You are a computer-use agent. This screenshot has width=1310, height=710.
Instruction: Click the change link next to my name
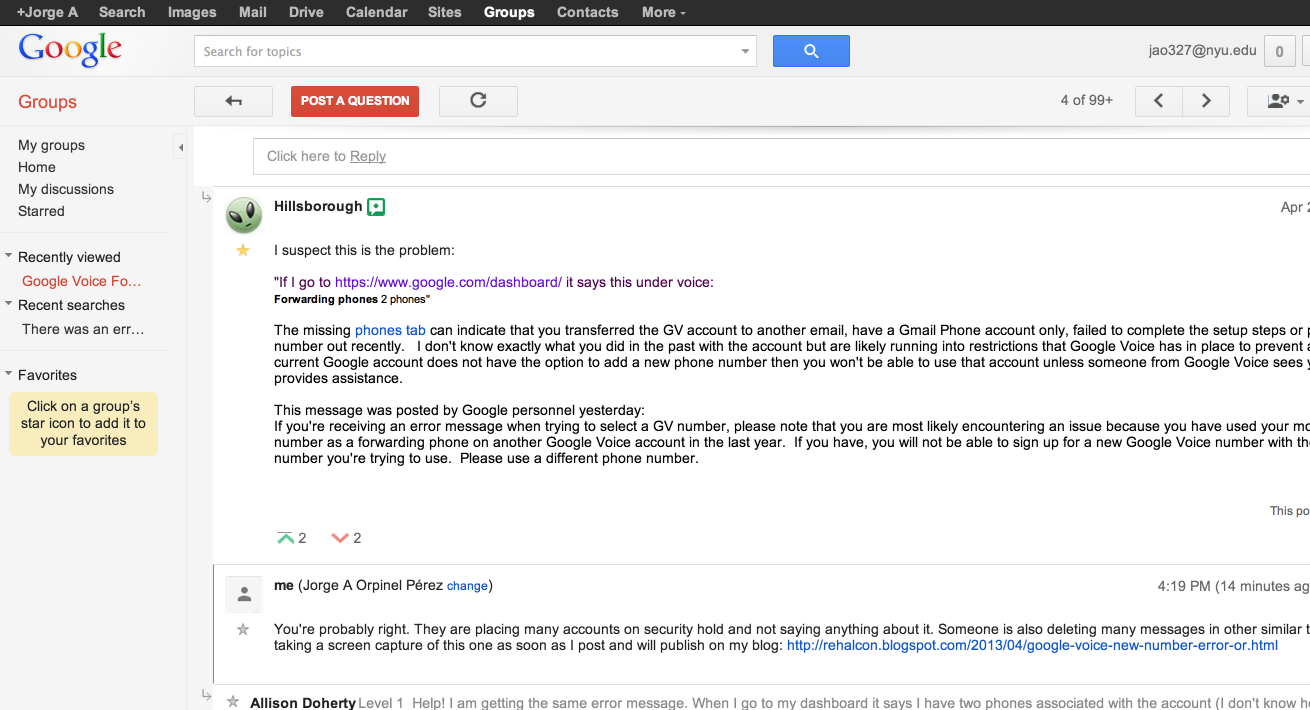[x=467, y=586]
